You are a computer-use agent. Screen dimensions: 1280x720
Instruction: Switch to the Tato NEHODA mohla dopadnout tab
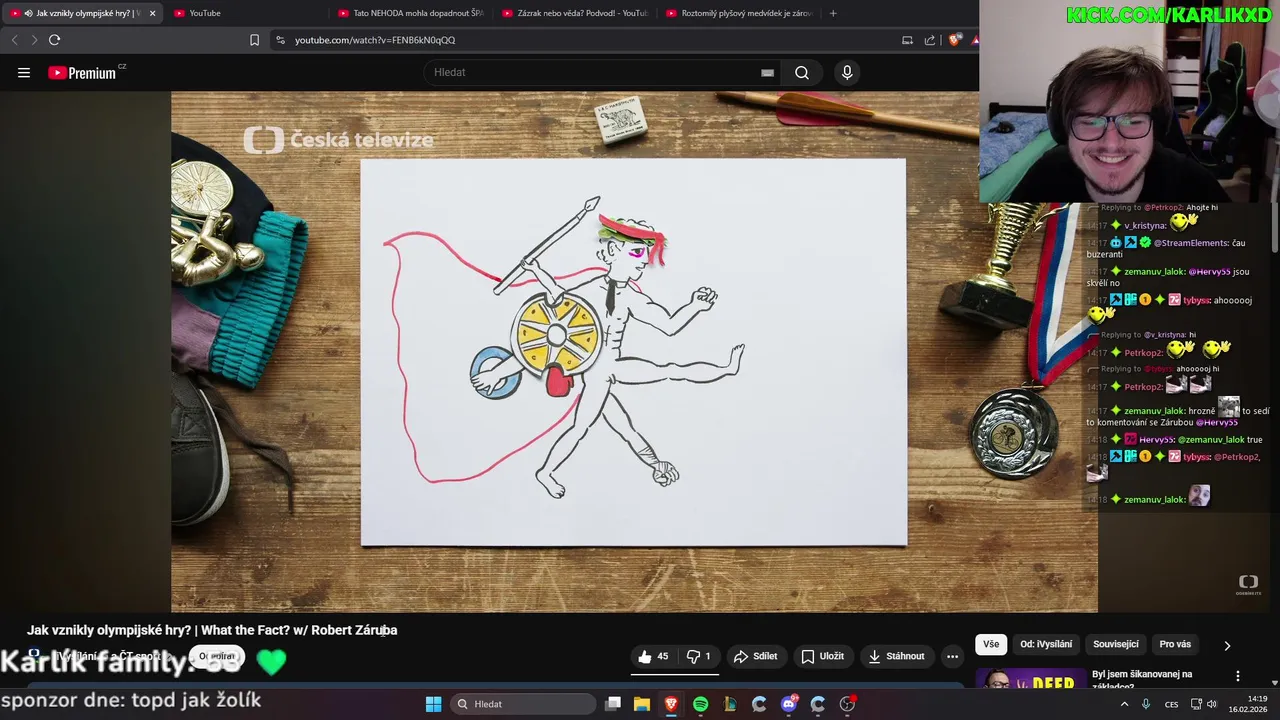(410, 13)
